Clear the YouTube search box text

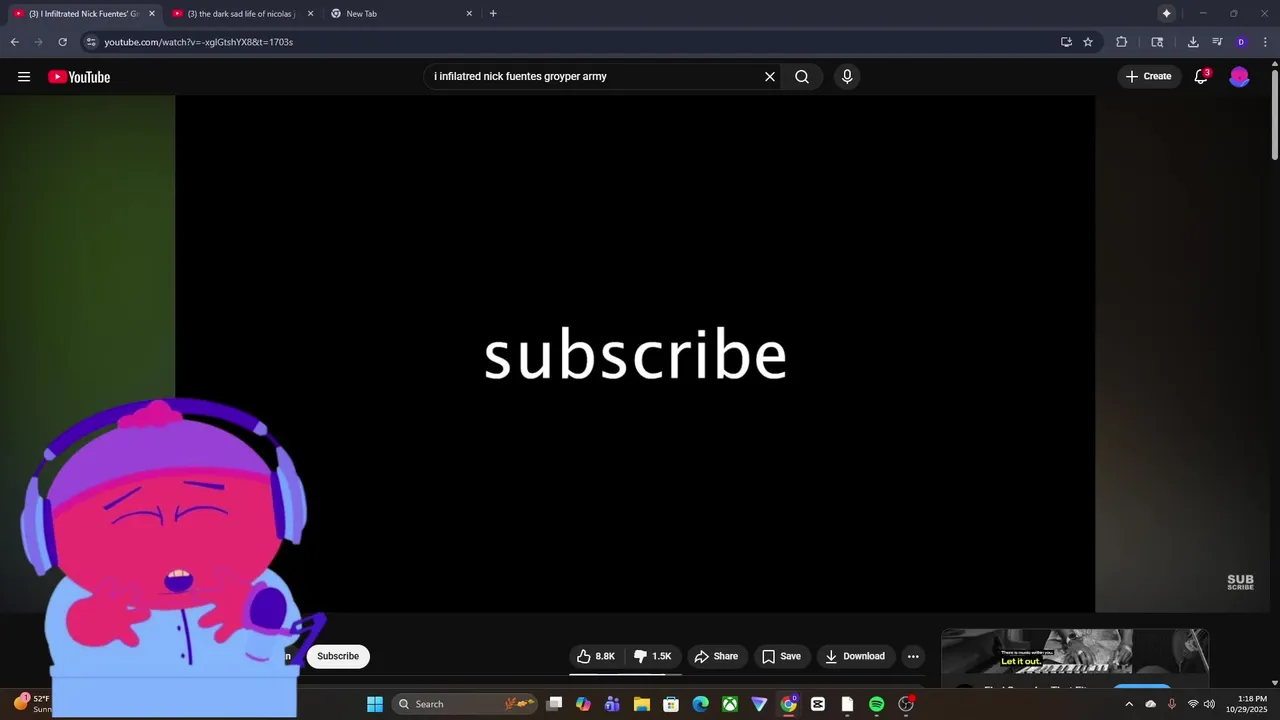point(770,77)
